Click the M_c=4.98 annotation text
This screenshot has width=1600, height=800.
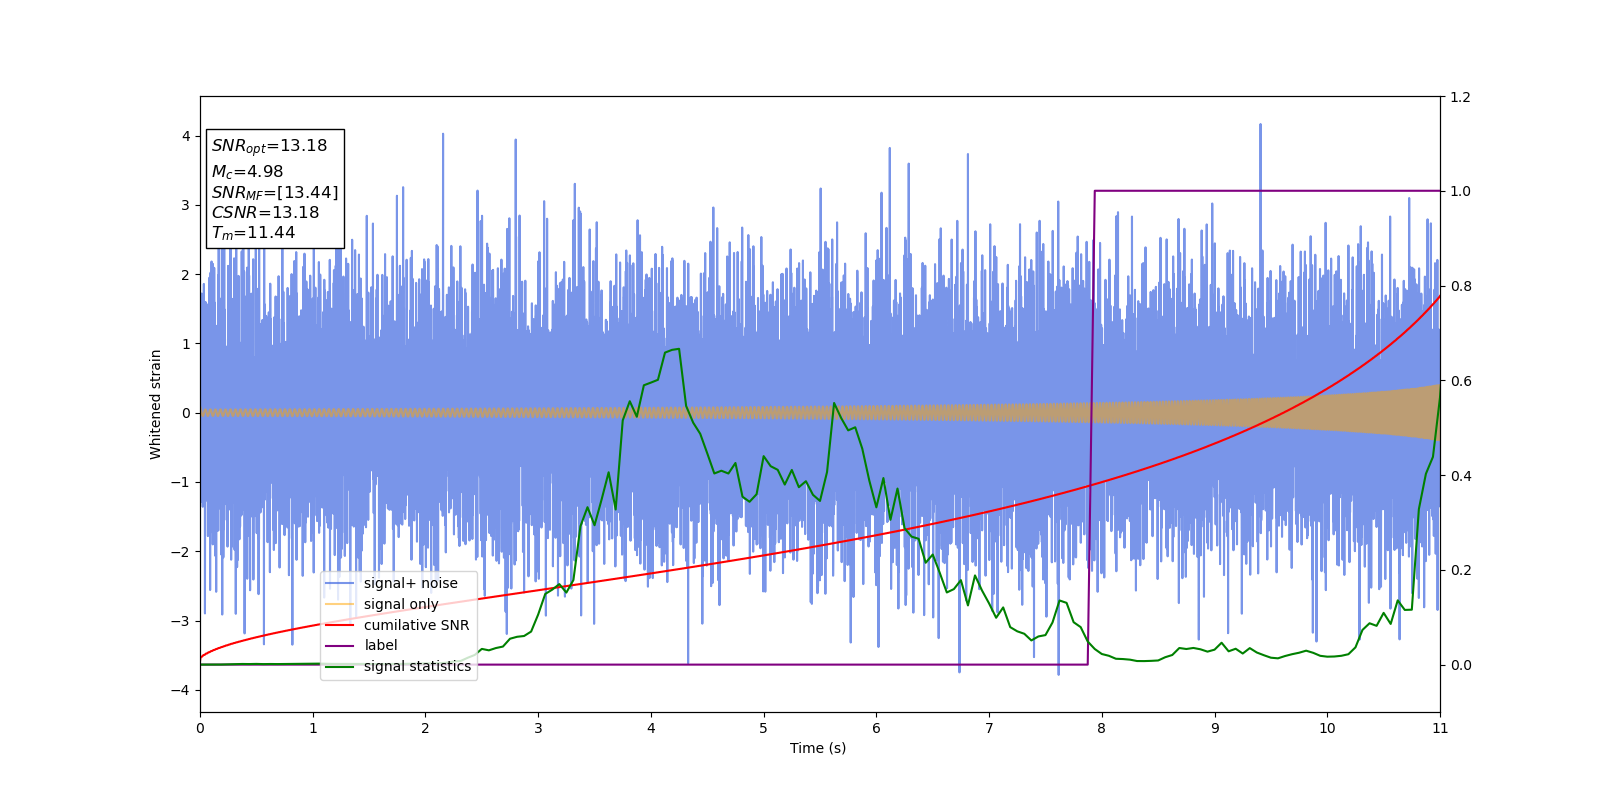coord(247,172)
